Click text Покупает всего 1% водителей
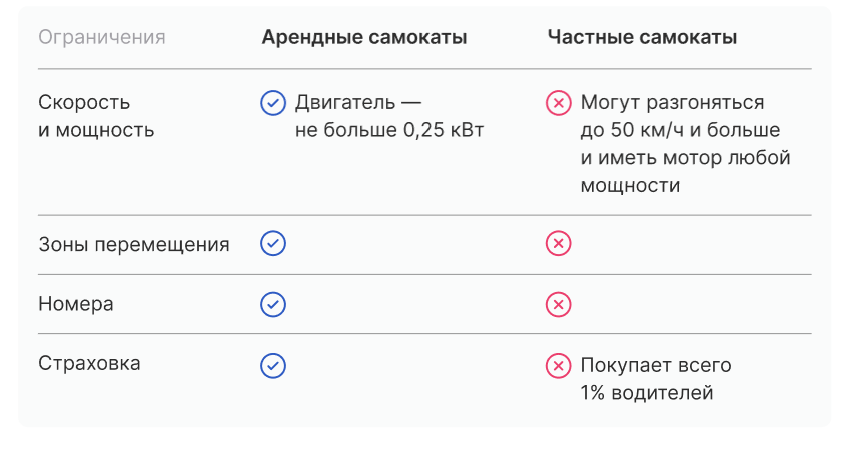The image size is (855, 459). click(x=656, y=379)
